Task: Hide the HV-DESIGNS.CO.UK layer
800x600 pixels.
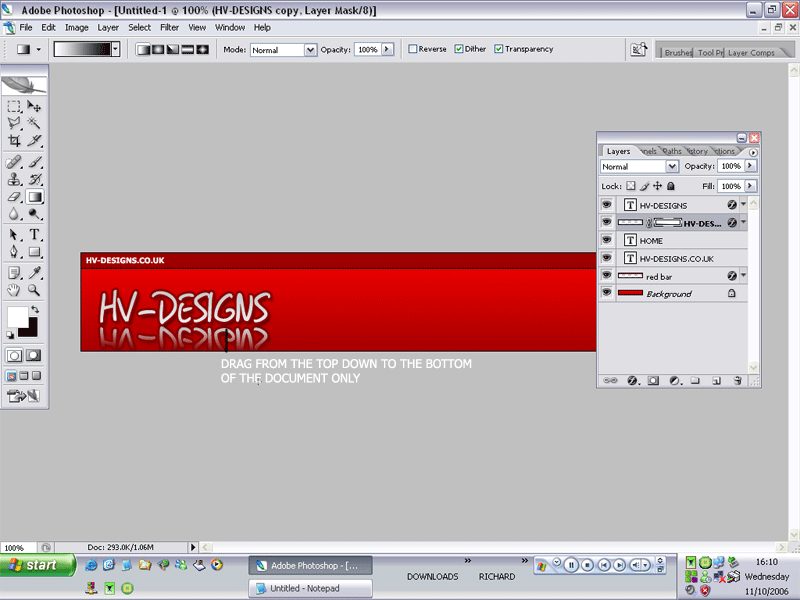Action: coord(607,258)
